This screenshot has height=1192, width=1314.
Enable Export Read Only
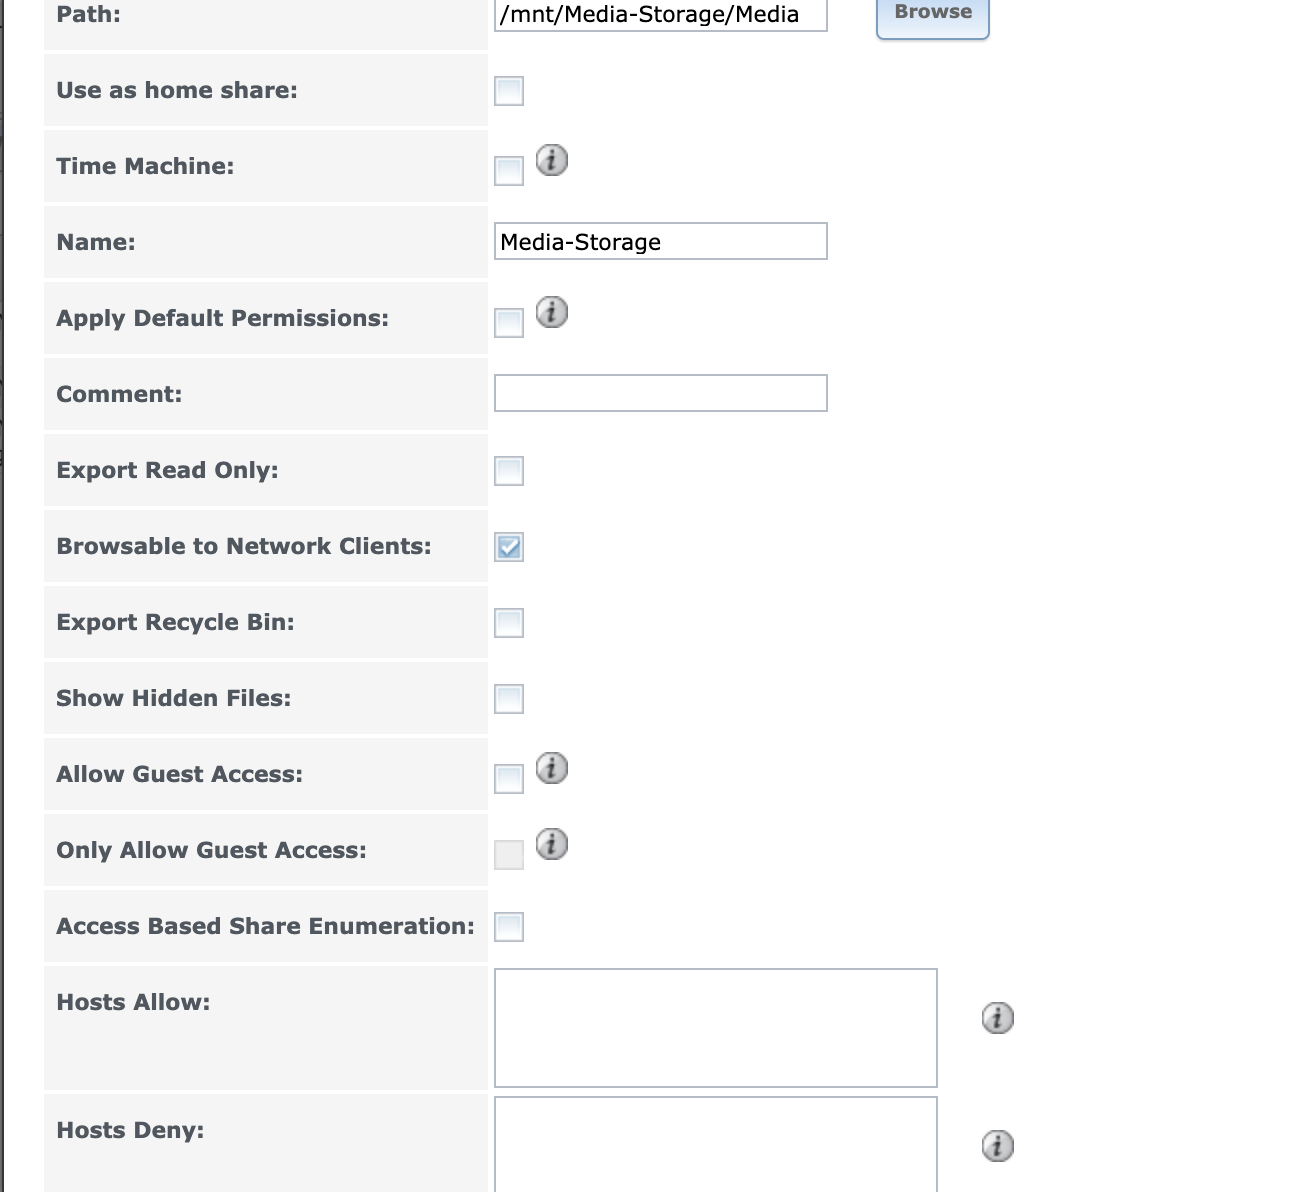tap(509, 471)
